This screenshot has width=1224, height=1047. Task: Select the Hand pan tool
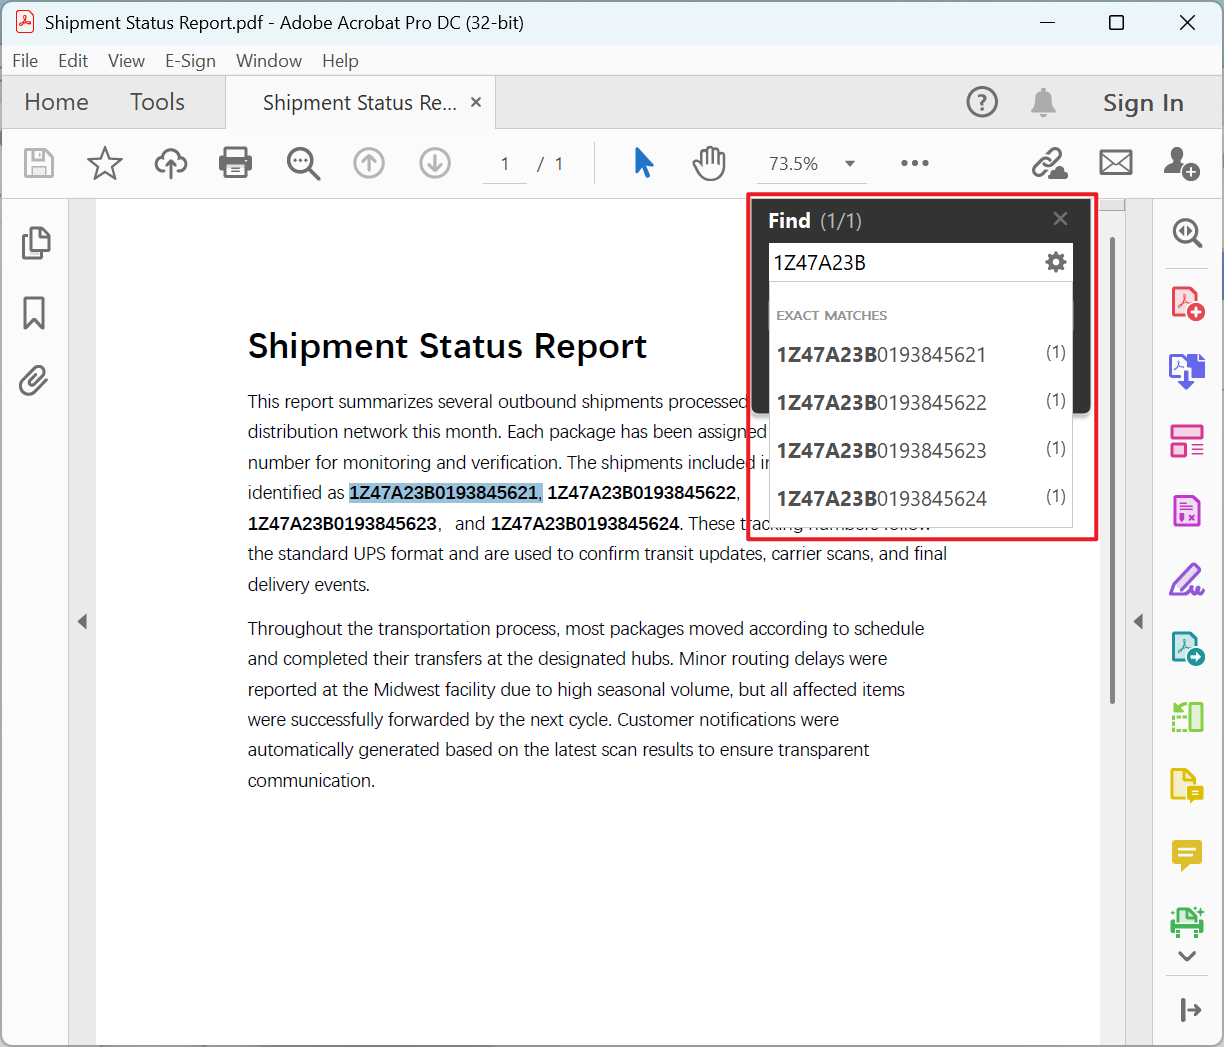(x=709, y=163)
